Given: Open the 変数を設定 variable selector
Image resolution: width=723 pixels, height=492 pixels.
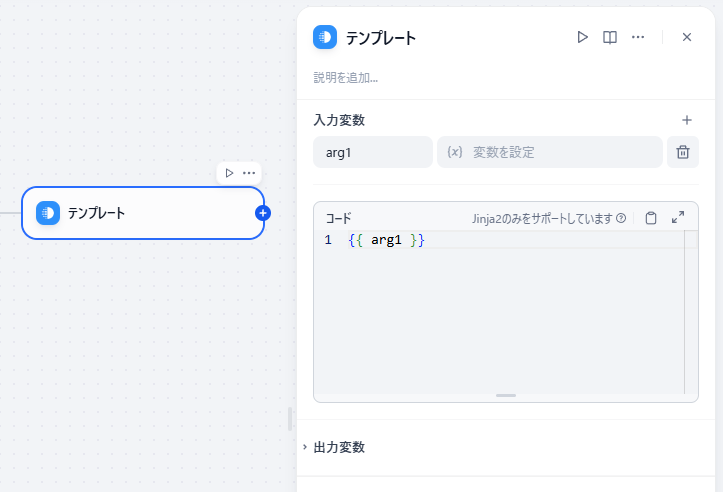Looking at the screenshot, I should (x=550, y=152).
